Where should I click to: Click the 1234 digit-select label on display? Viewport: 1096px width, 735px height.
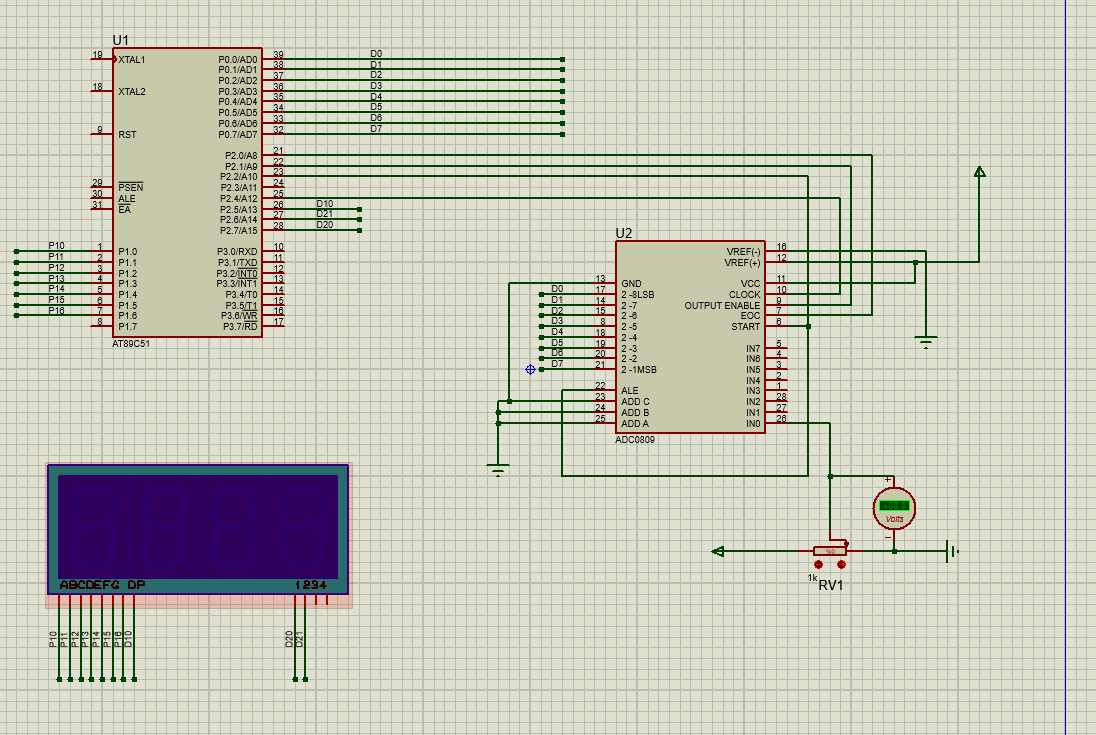[x=310, y=585]
